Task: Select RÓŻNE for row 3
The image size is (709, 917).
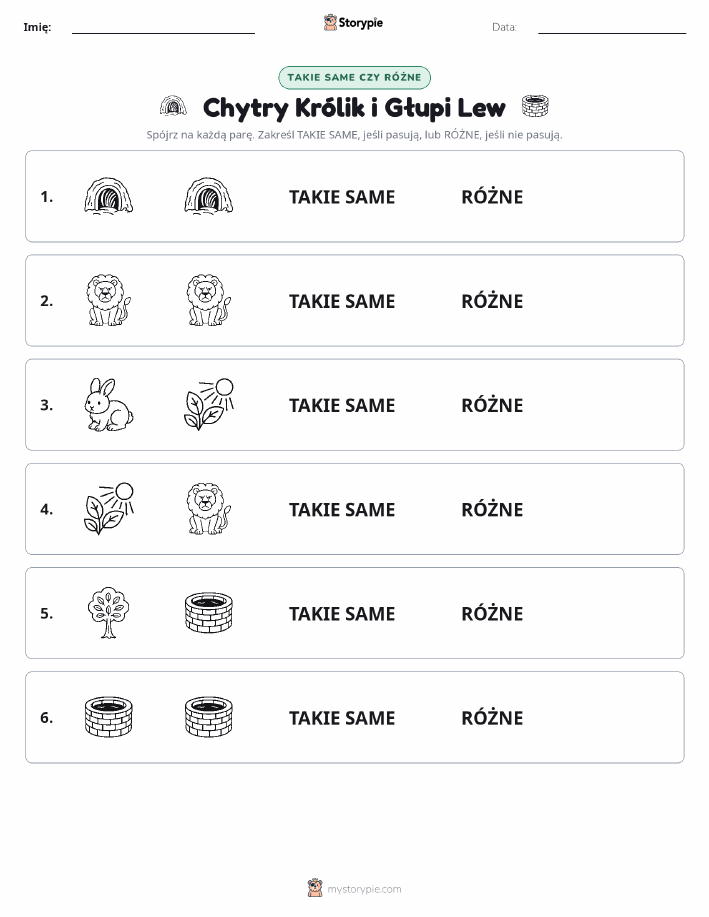Action: coord(493,405)
